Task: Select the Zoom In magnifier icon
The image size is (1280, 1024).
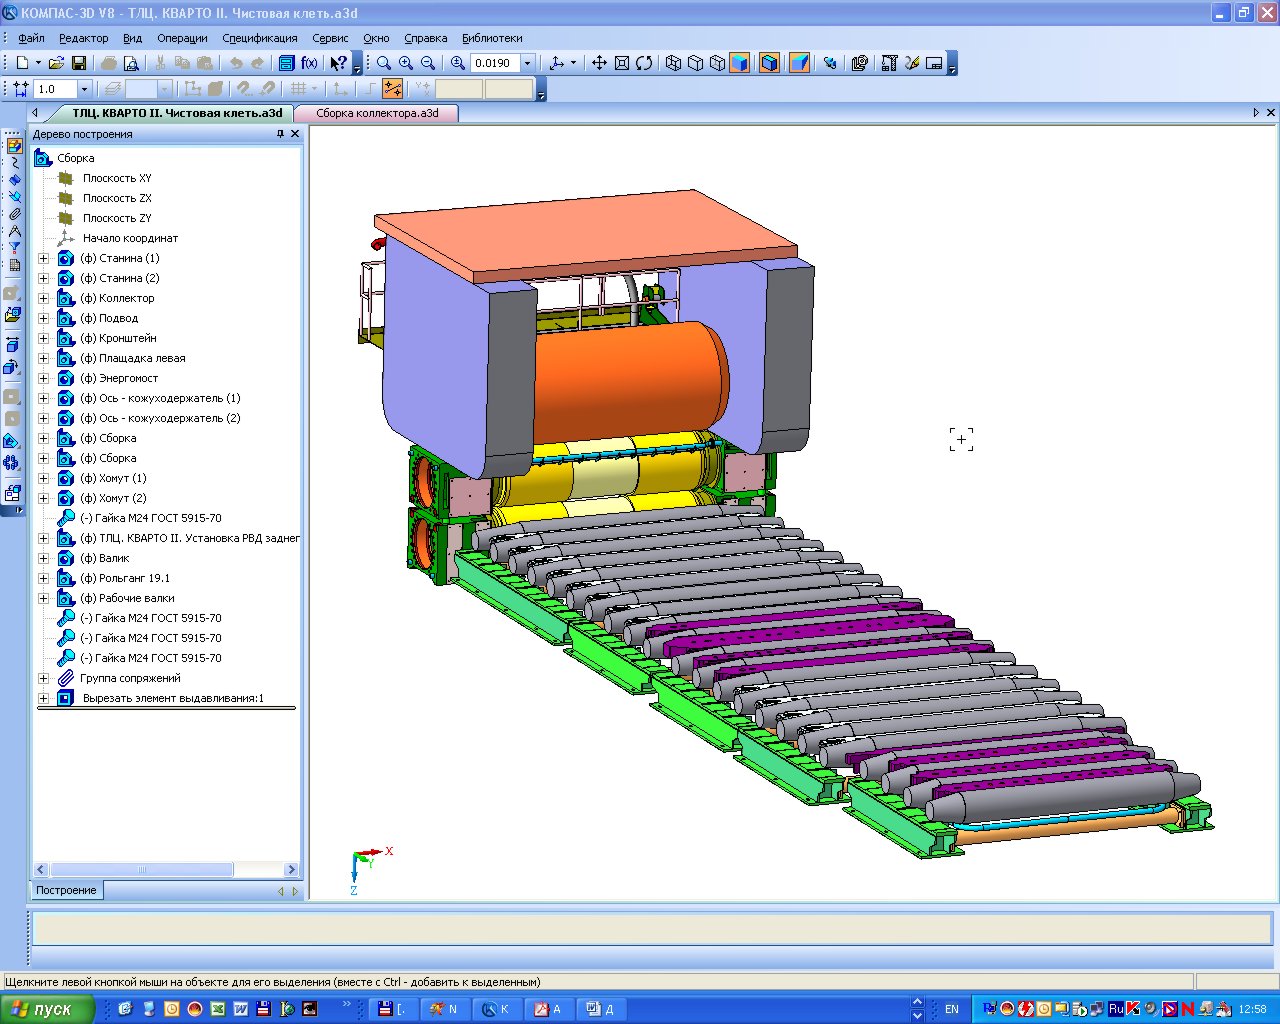Action: click(406, 63)
